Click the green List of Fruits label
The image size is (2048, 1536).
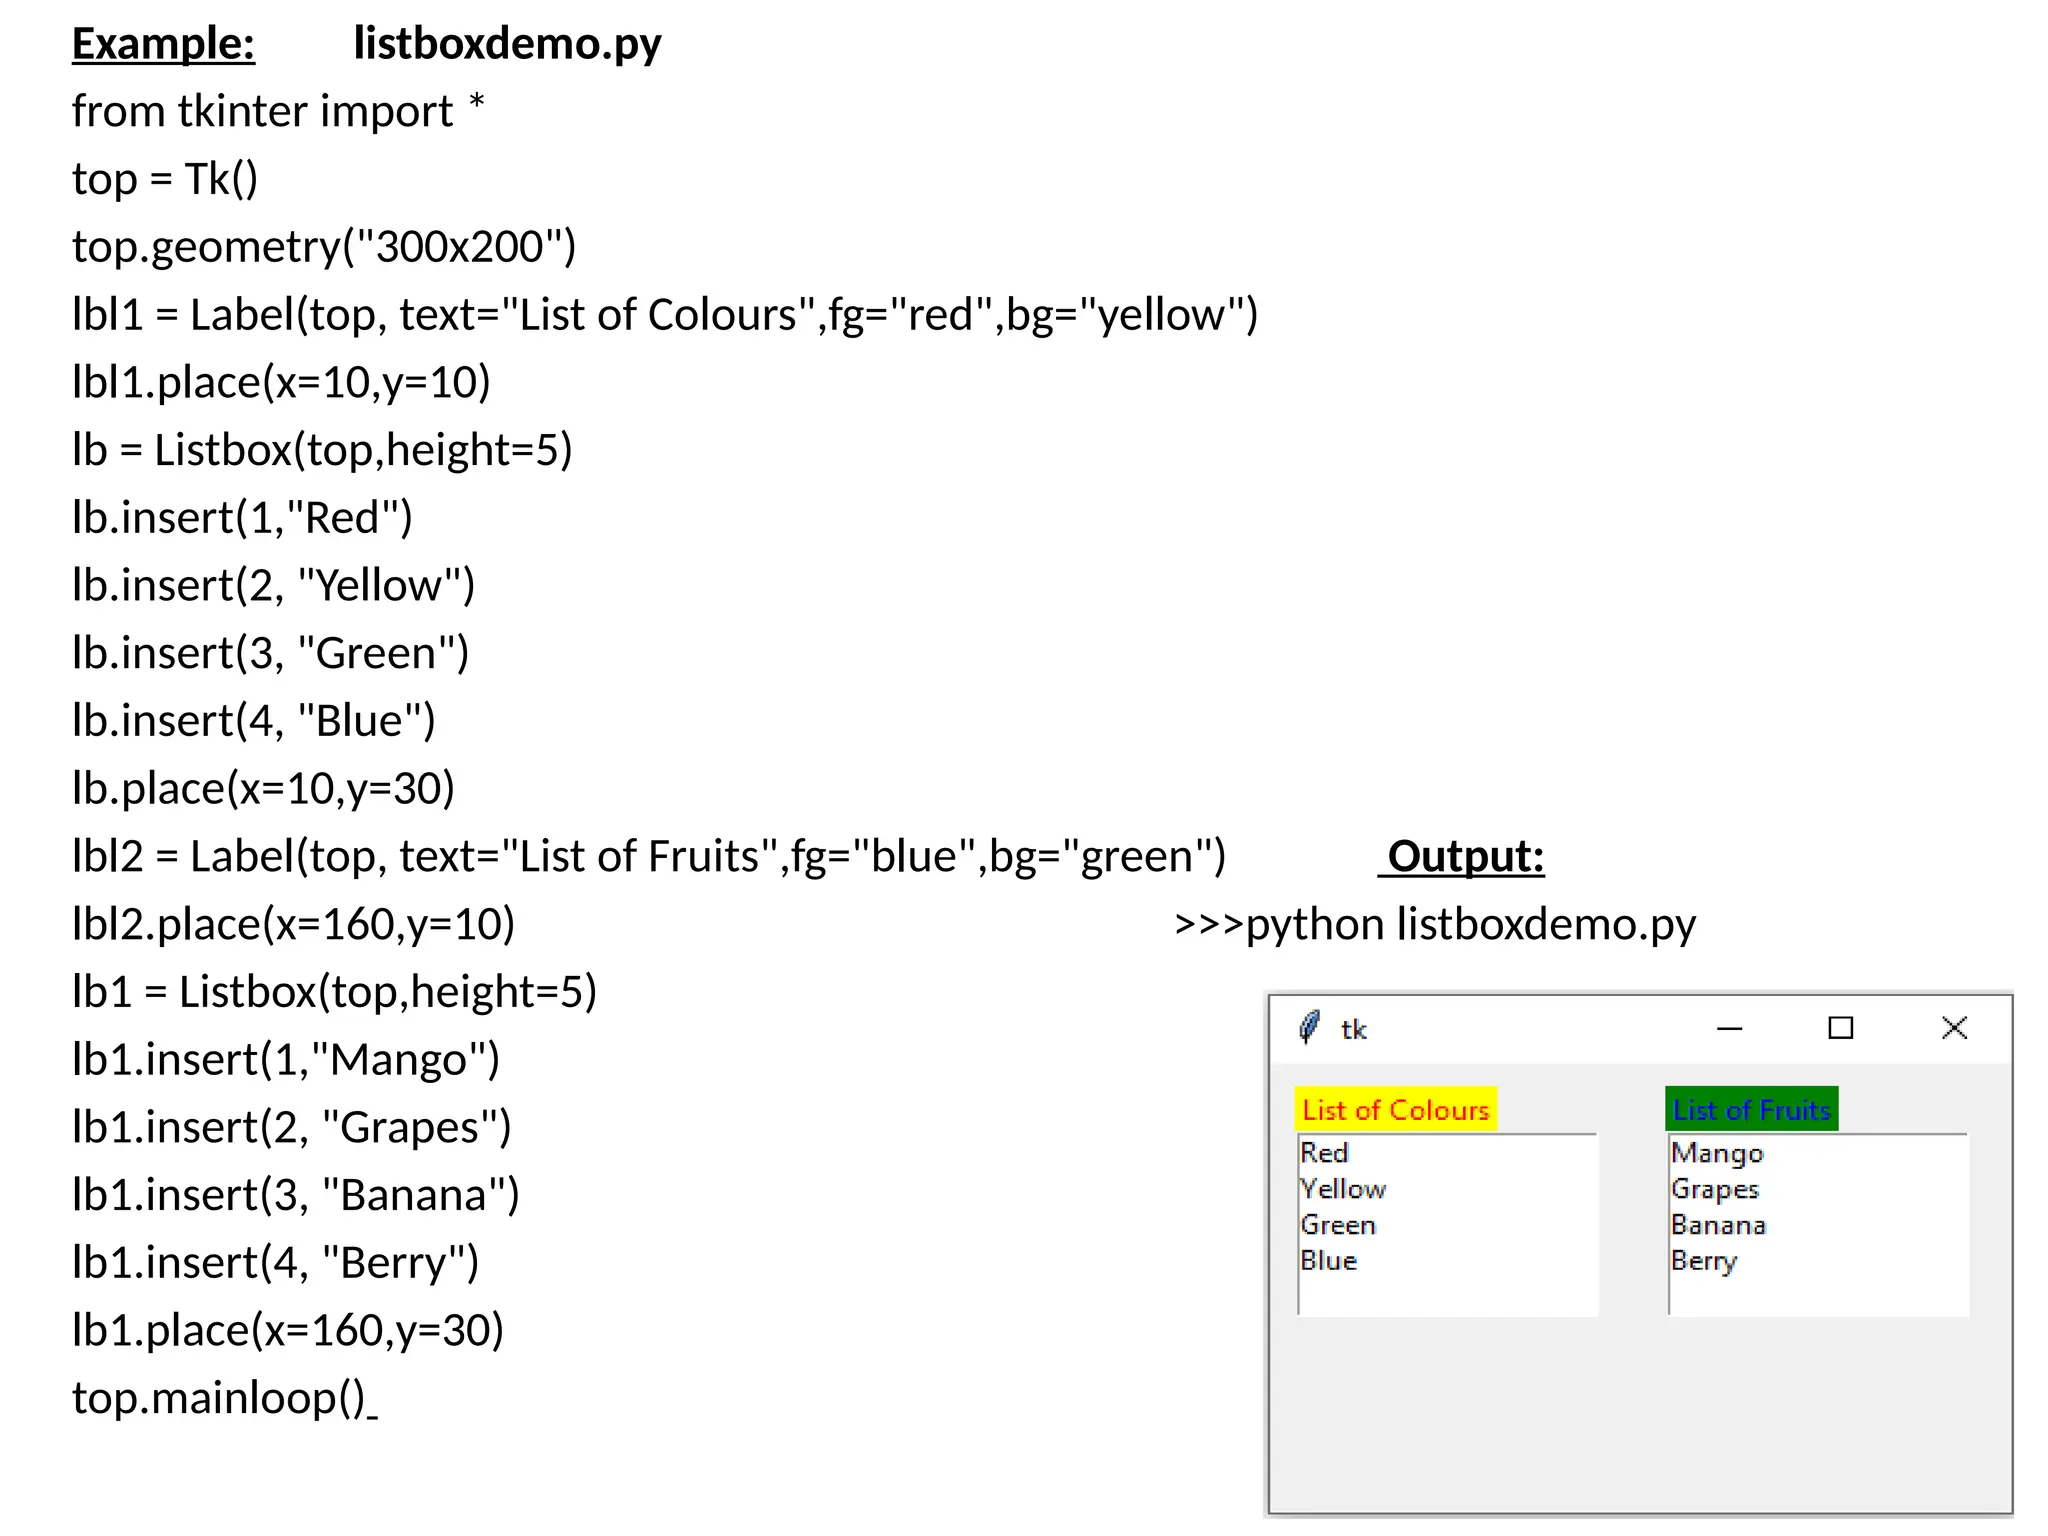coord(1752,1110)
